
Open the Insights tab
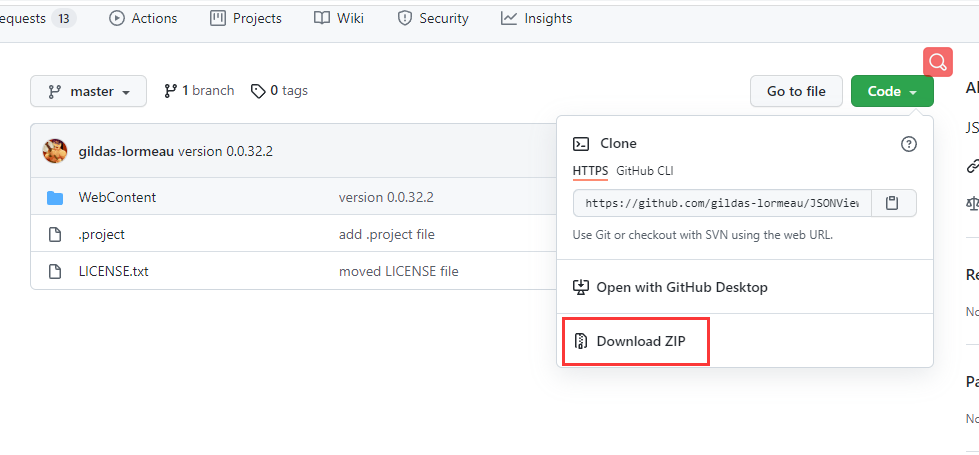[x=537, y=18]
